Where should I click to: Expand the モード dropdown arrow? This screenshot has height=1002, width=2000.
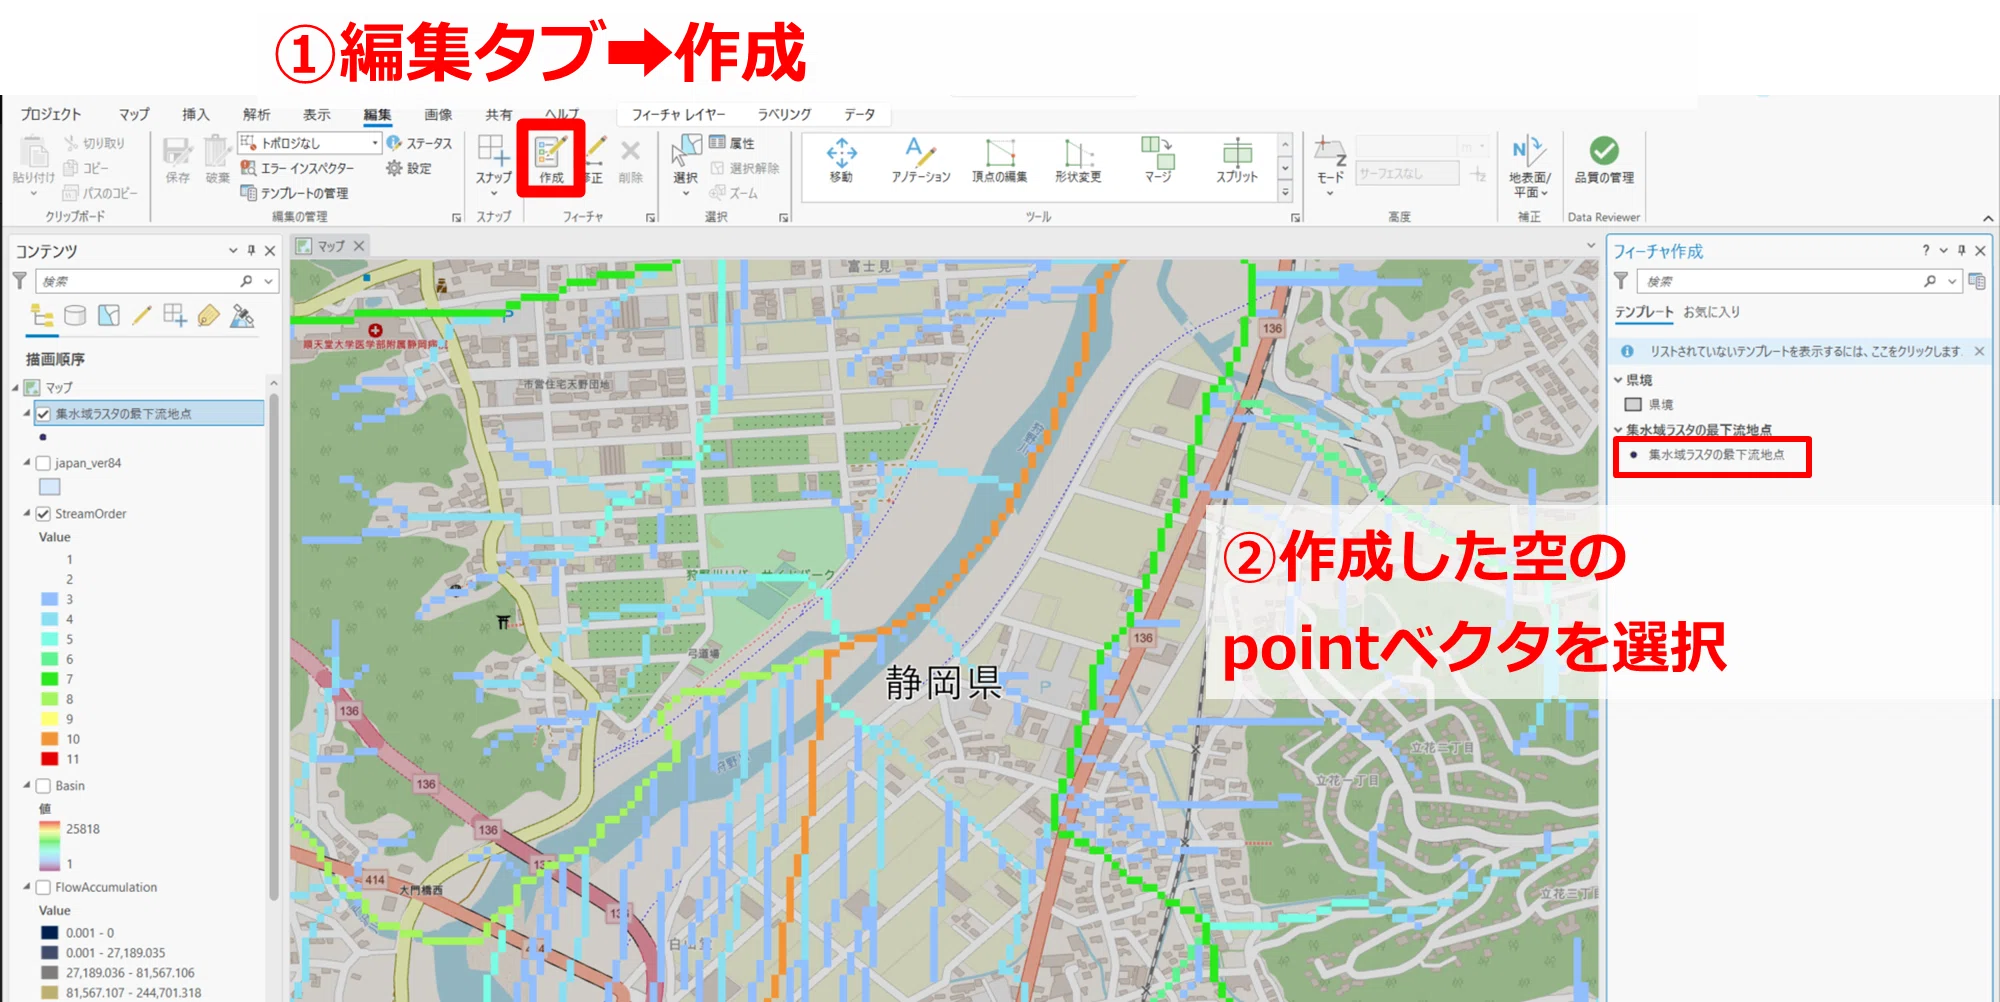[1330, 193]
